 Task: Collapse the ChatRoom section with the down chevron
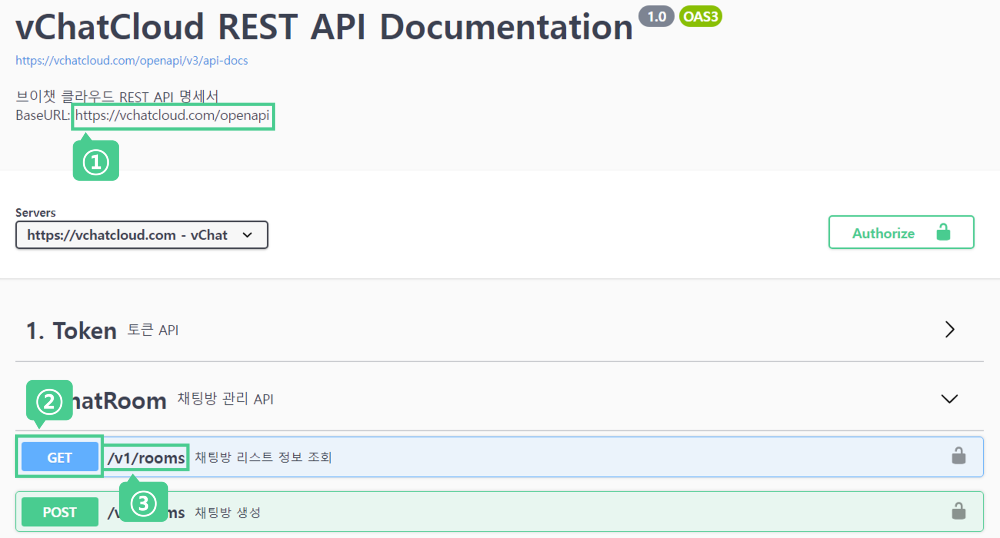[x=949, y=399]
